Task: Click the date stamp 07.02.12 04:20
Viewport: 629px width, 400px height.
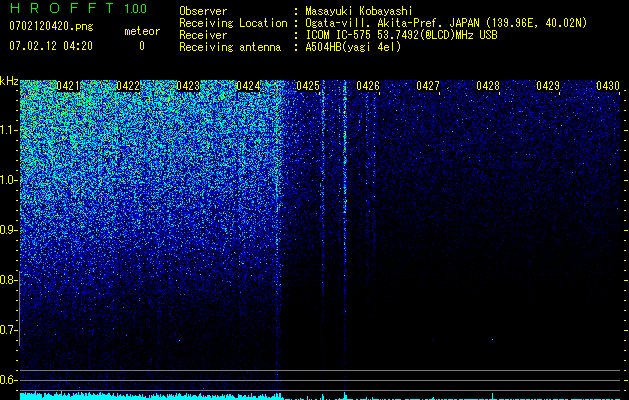Action: [51, 46]
